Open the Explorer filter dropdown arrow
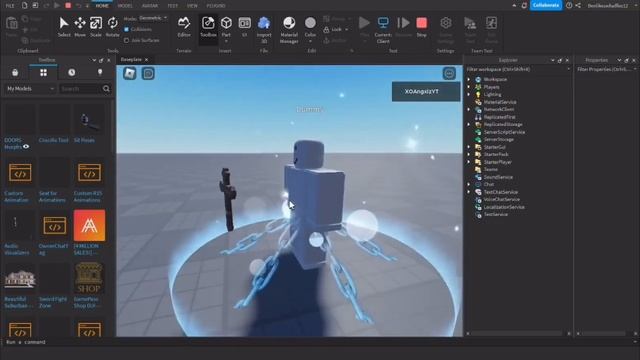Screen dimensions: 640x360 pos(568,69)
